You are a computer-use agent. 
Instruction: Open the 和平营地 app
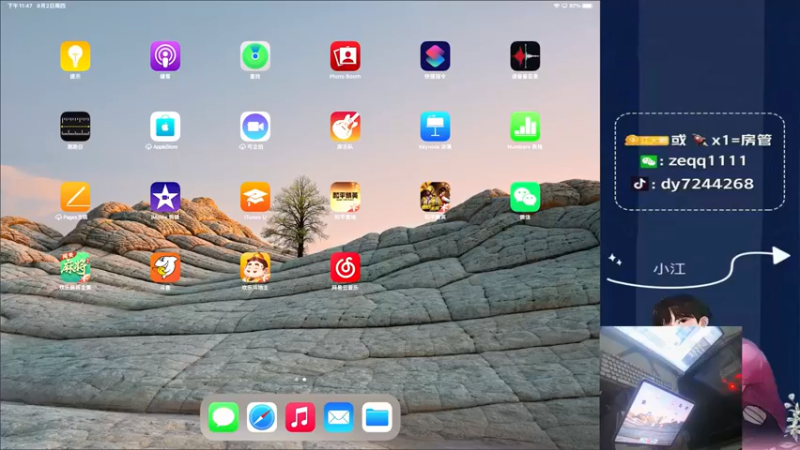click(x=345, y=197)
